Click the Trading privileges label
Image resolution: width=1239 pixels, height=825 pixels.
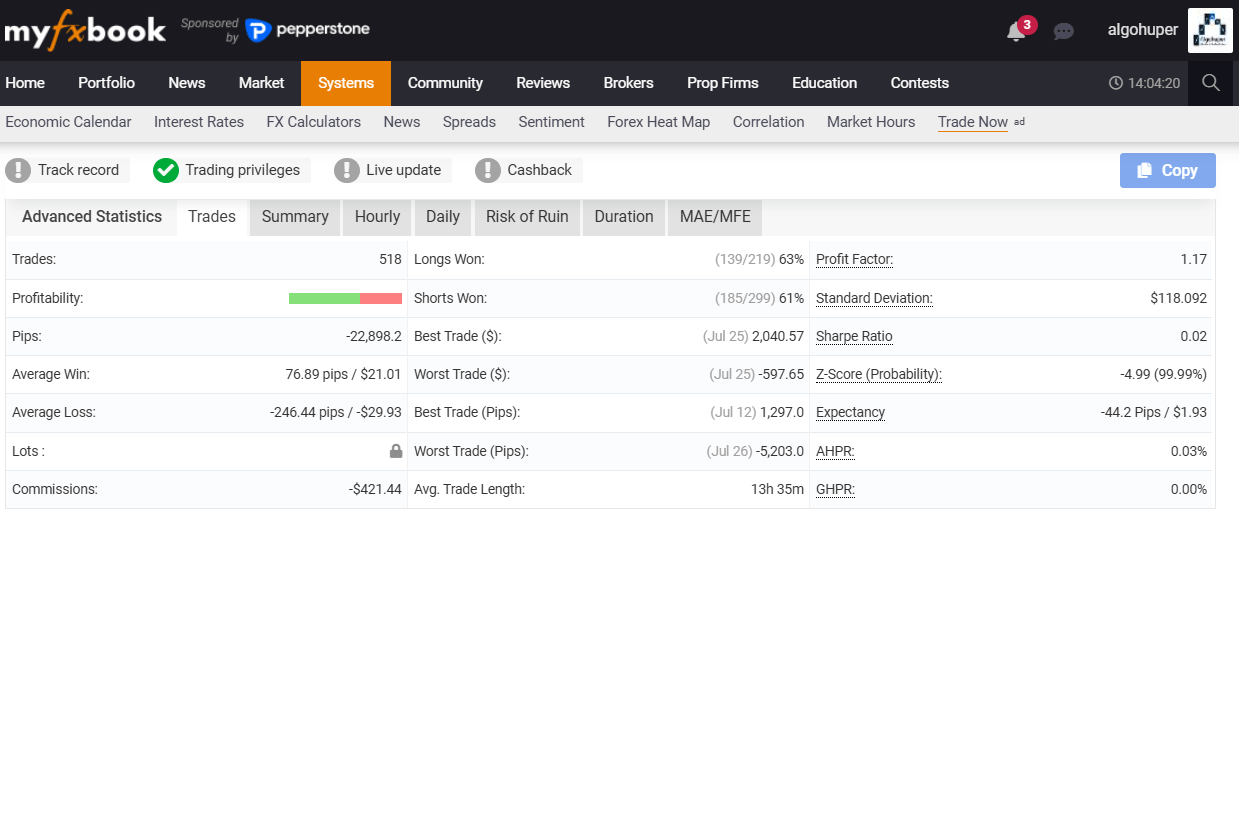point(243,170)
